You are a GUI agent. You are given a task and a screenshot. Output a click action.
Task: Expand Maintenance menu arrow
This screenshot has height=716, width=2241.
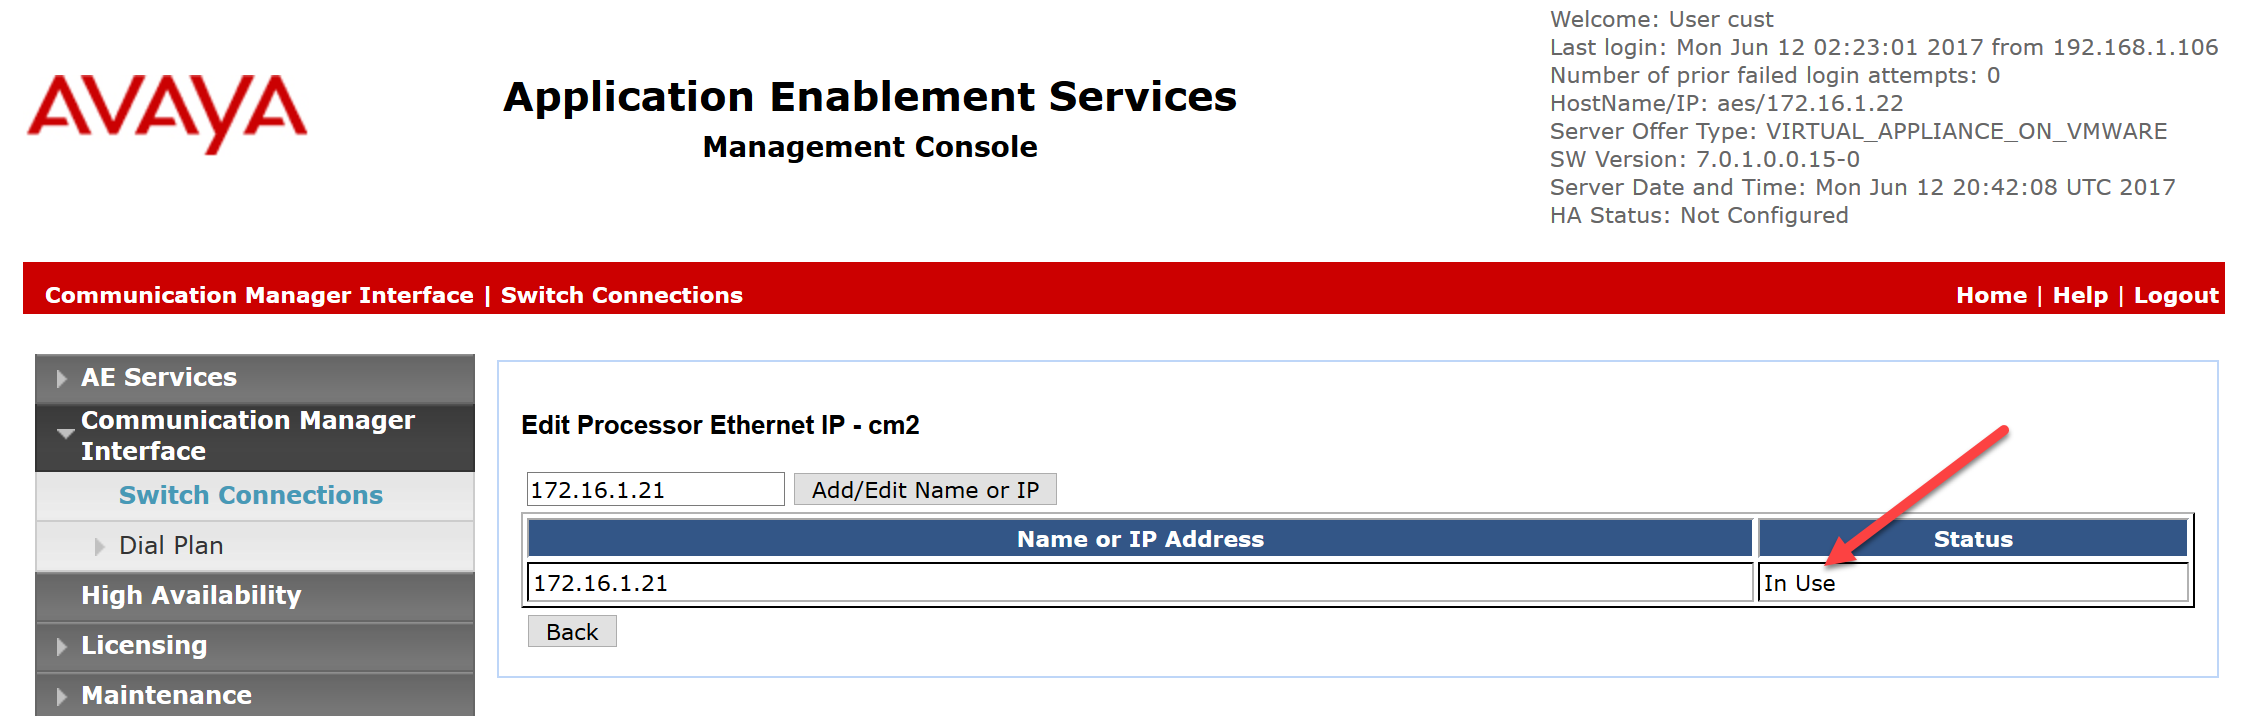click(61, 696)
